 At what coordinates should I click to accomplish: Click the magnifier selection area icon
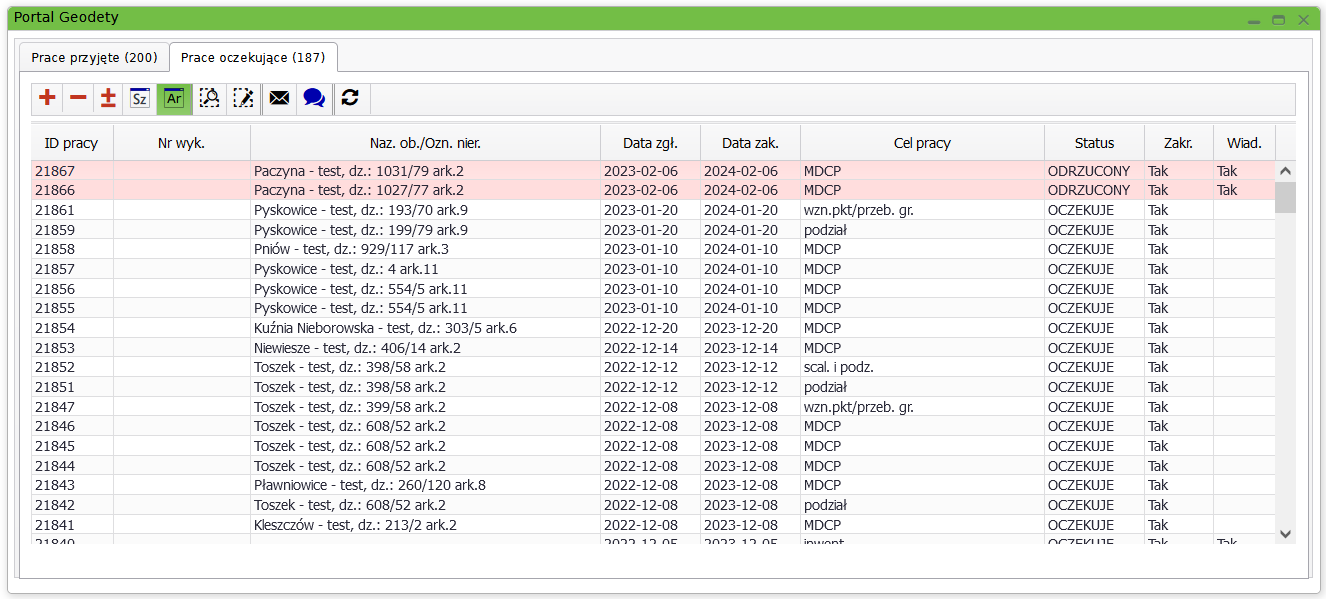pos(209,98)
